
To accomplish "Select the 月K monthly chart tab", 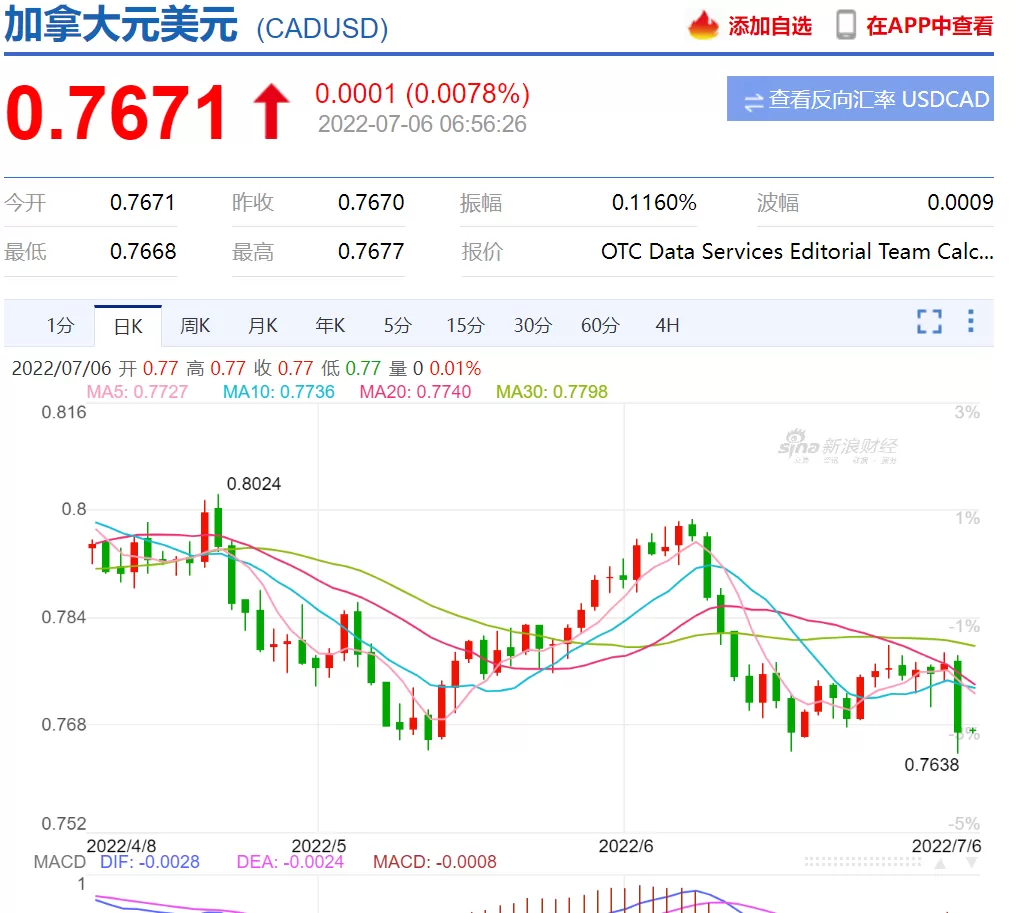I will tap(262, 325).
